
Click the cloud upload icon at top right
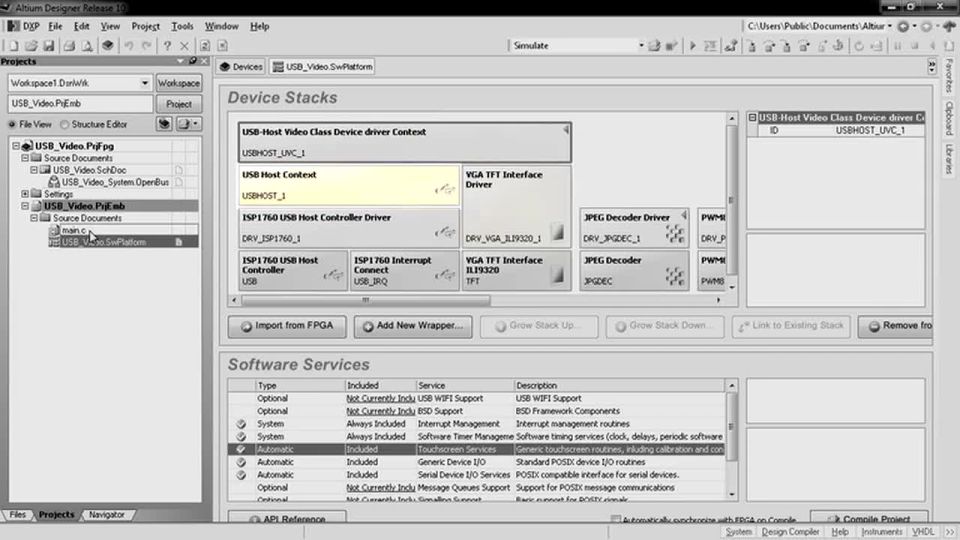(x=949, y=26)
